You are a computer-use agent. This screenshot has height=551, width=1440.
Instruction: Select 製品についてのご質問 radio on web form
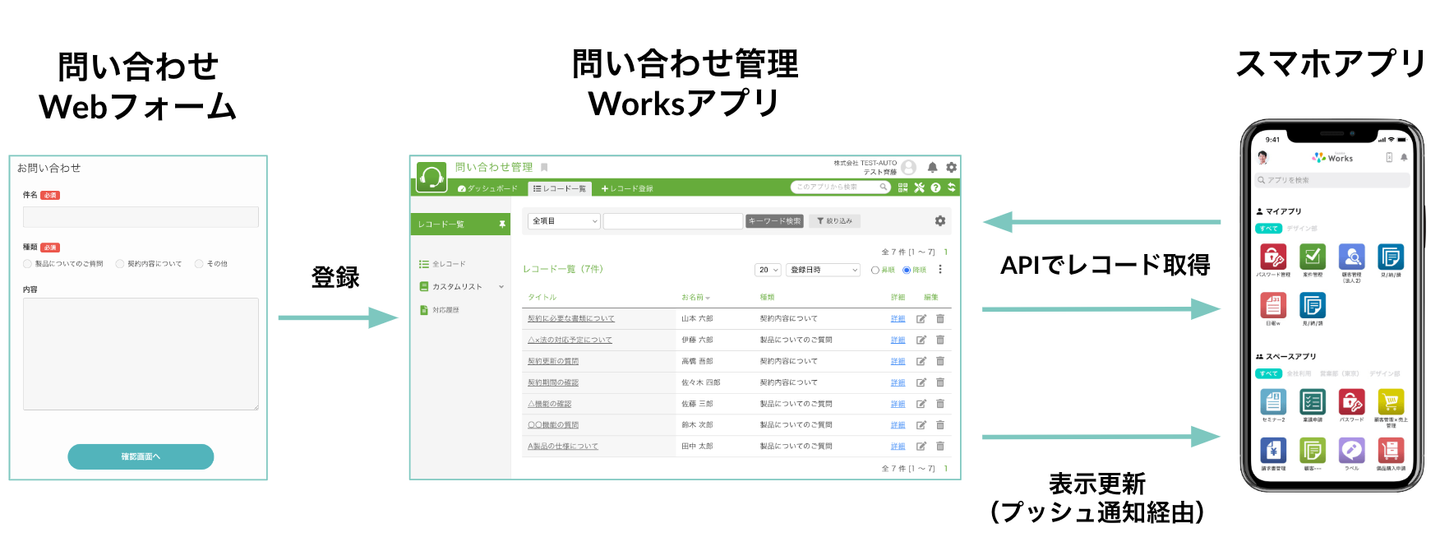[27, 264]
